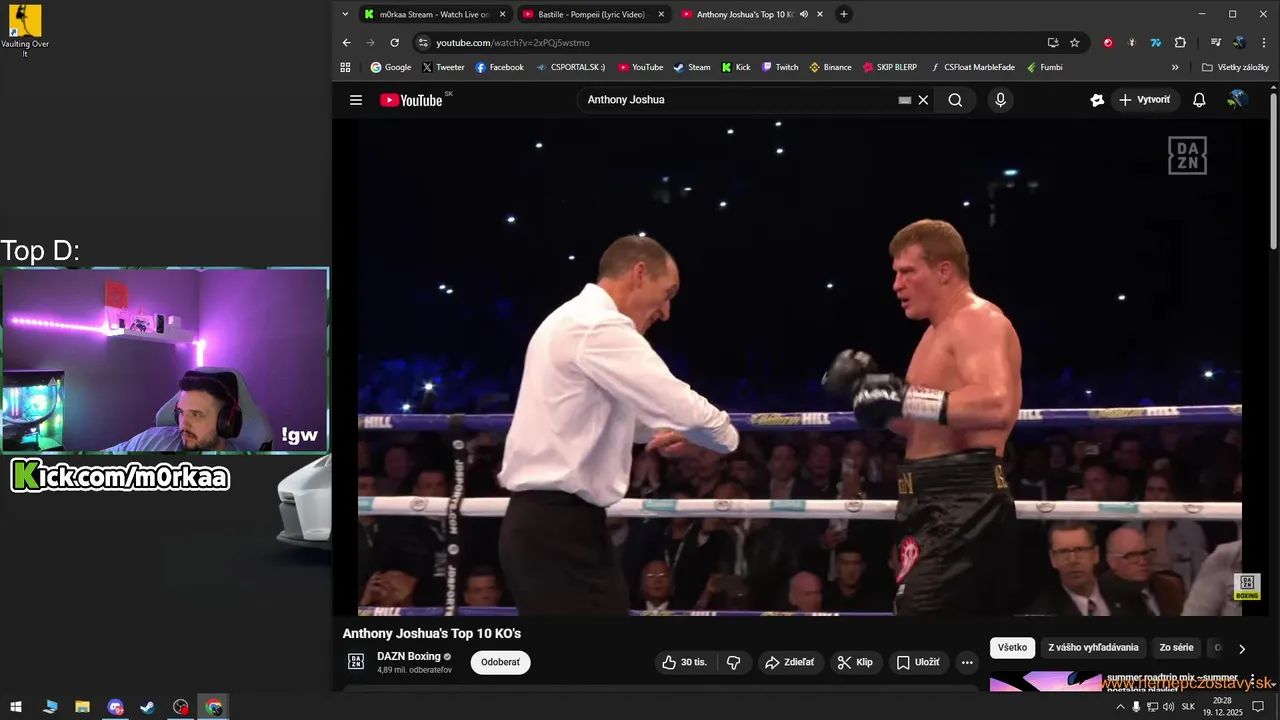The image size is (1280, 720).
Task: Open the red extension icon in the toolbar
Action: [1108, 43]
